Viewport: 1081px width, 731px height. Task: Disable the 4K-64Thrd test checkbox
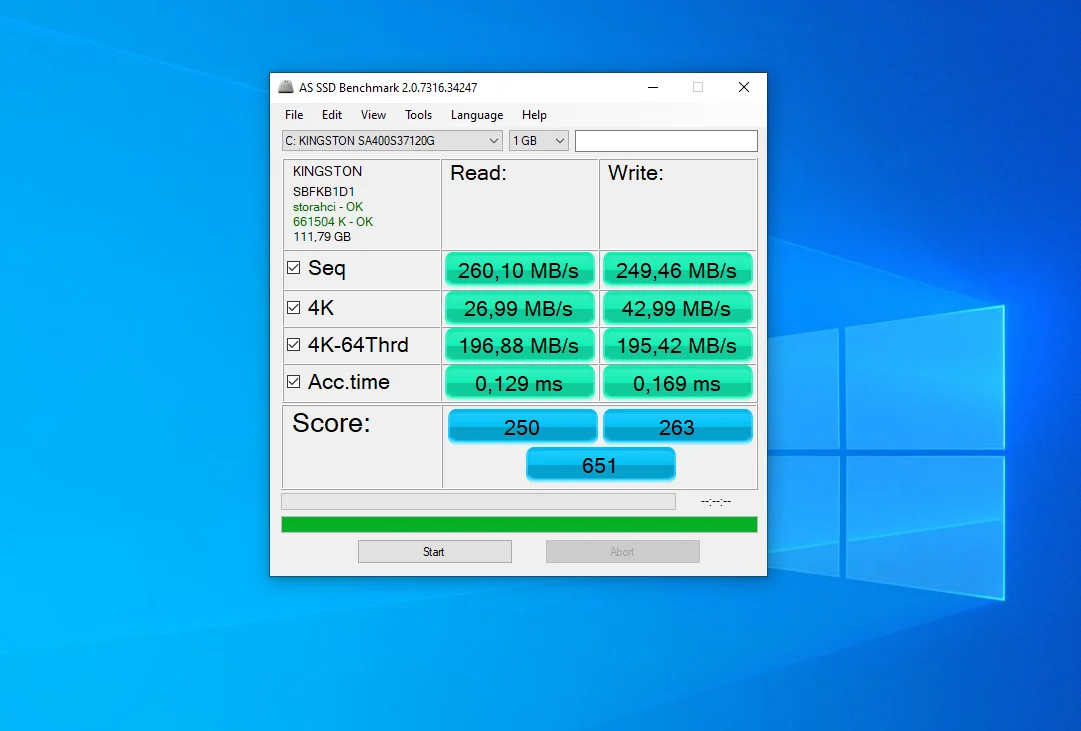(x=294, y=345)
